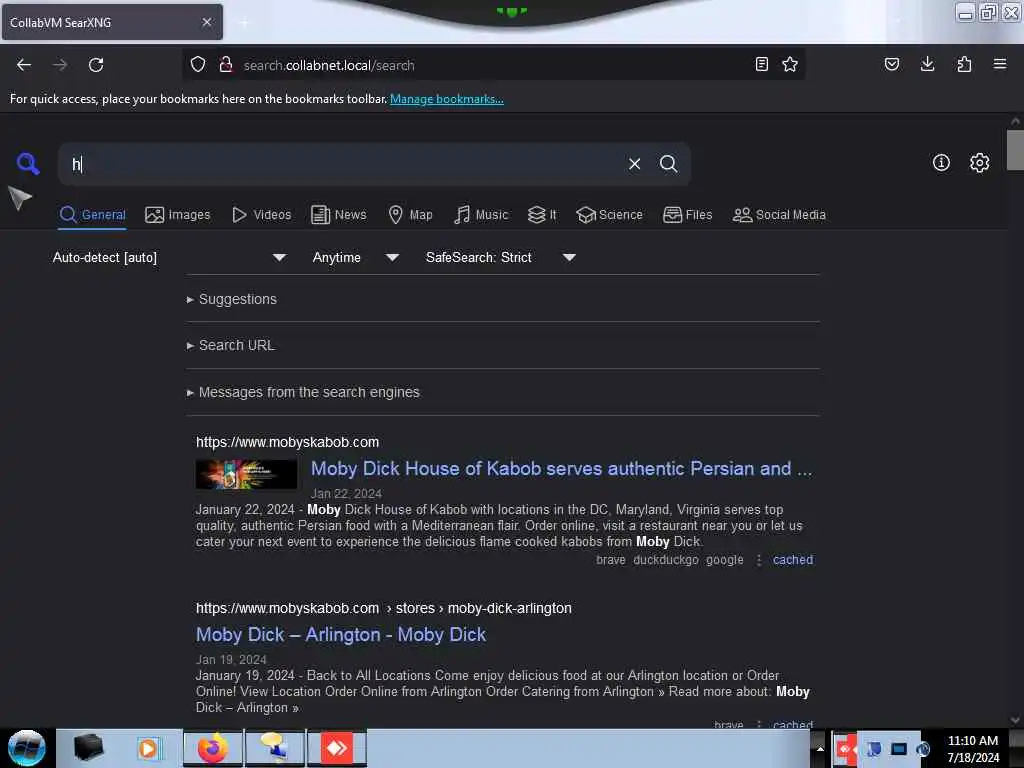Switch to the Map search category
This screenshot has height=768, width=1024.
point(410,215)
